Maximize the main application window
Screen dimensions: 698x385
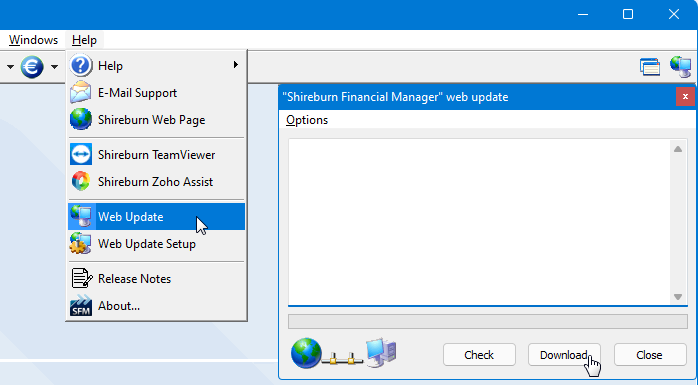[x=628, y=14]
